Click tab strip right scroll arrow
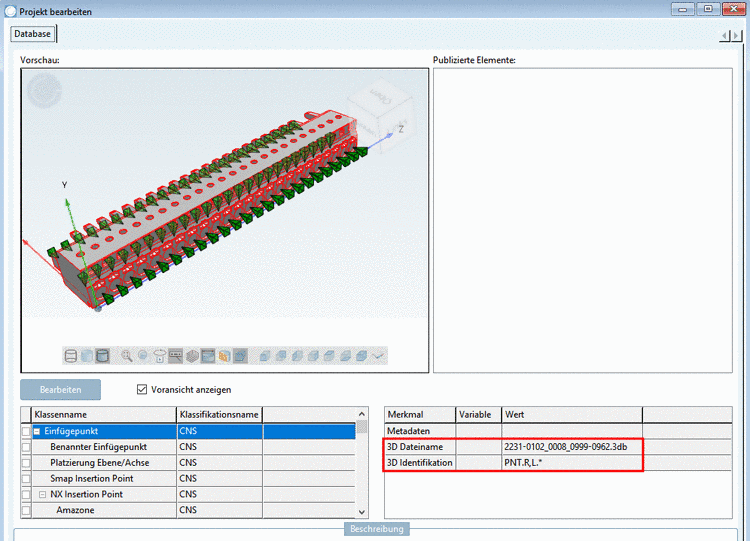Image resolution: width=750 pixels, height=541 pixels. click(x=737, y=35)
